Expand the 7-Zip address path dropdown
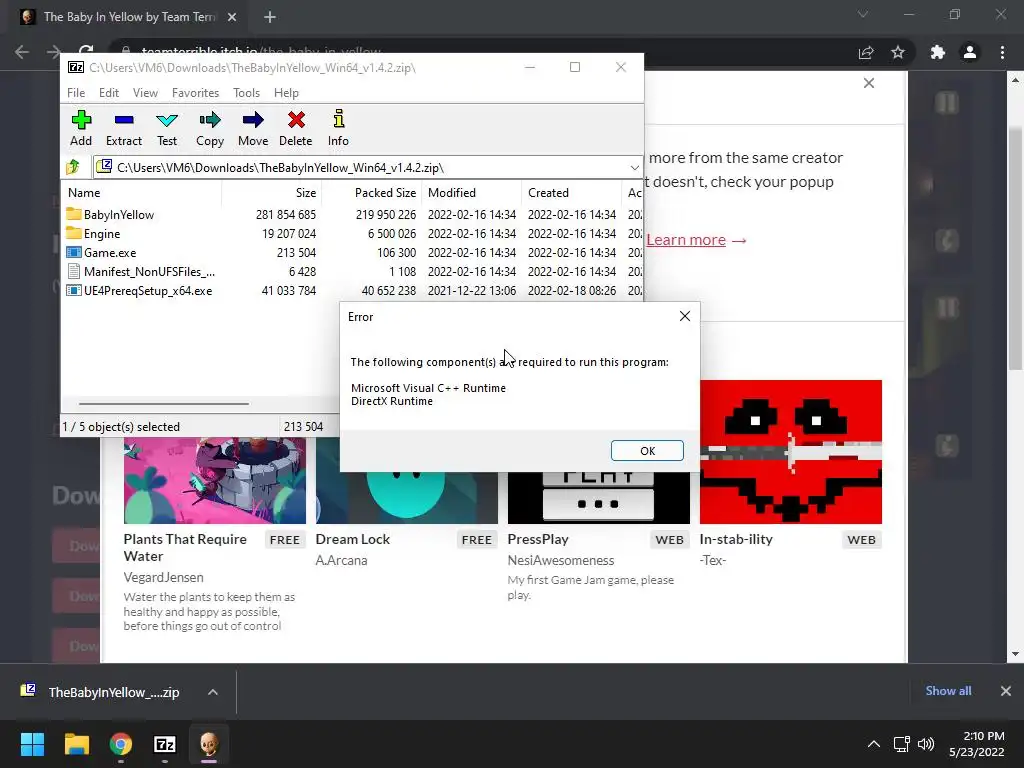The image size is (1024, 768). [634, 168]
